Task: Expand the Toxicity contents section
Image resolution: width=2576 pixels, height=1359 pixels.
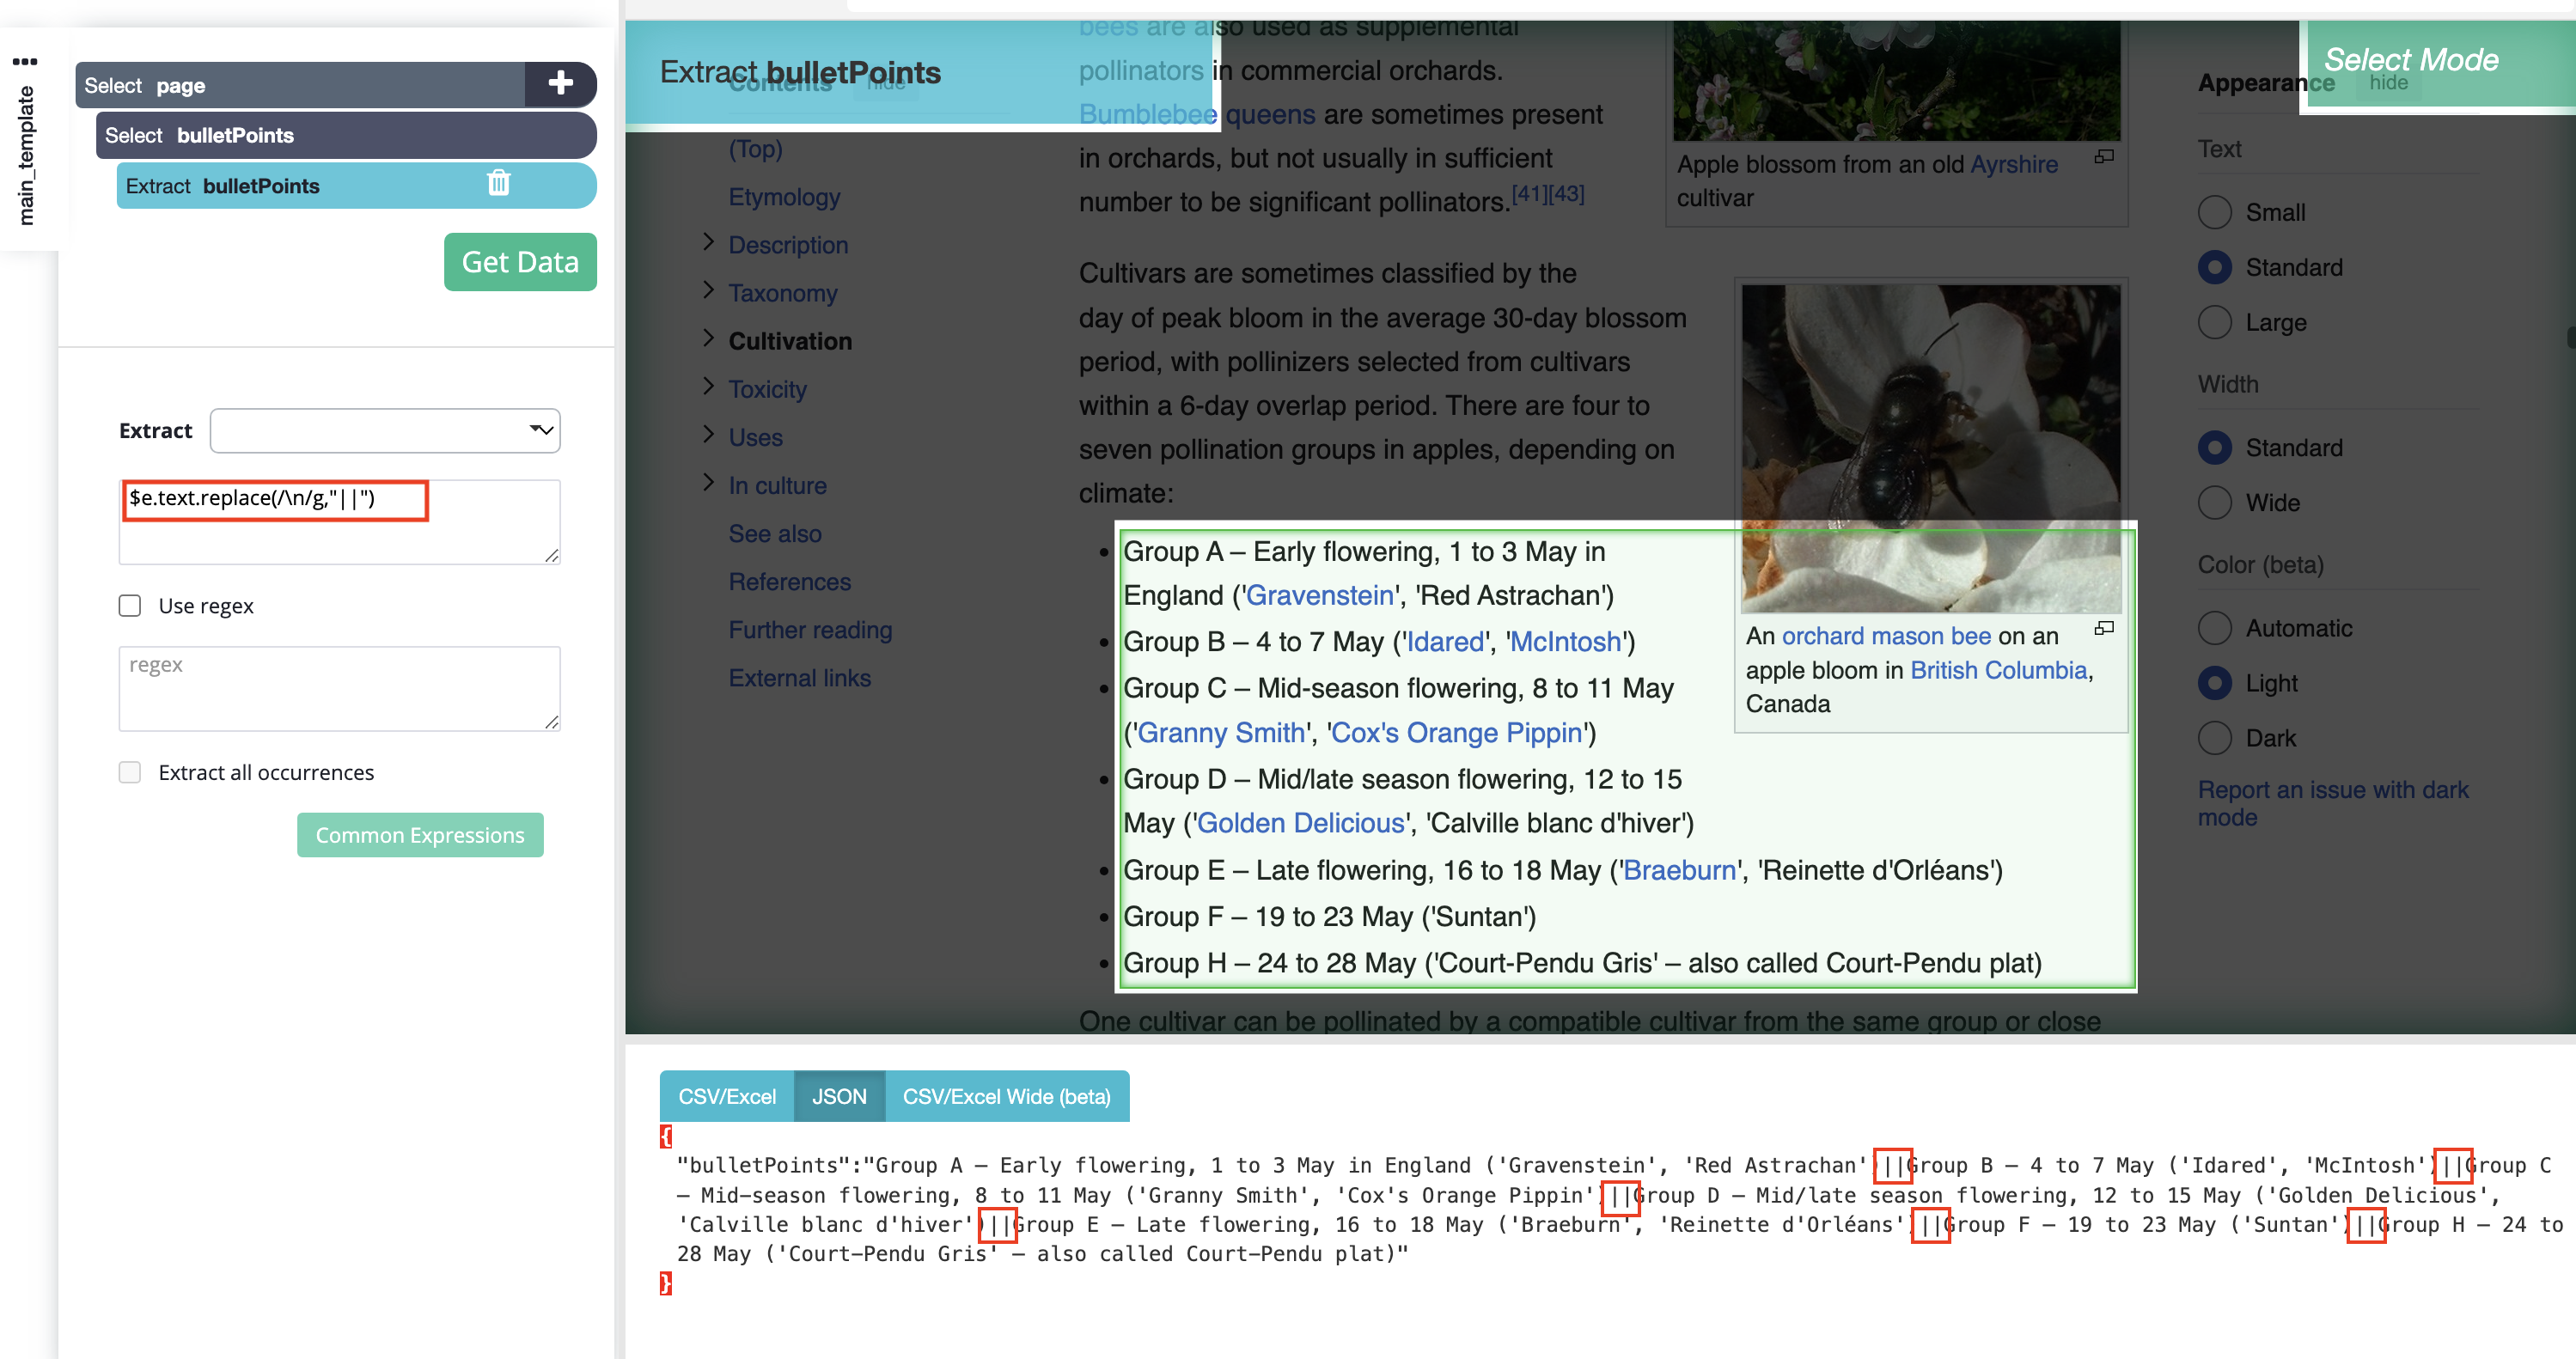Action: [708, 387]
